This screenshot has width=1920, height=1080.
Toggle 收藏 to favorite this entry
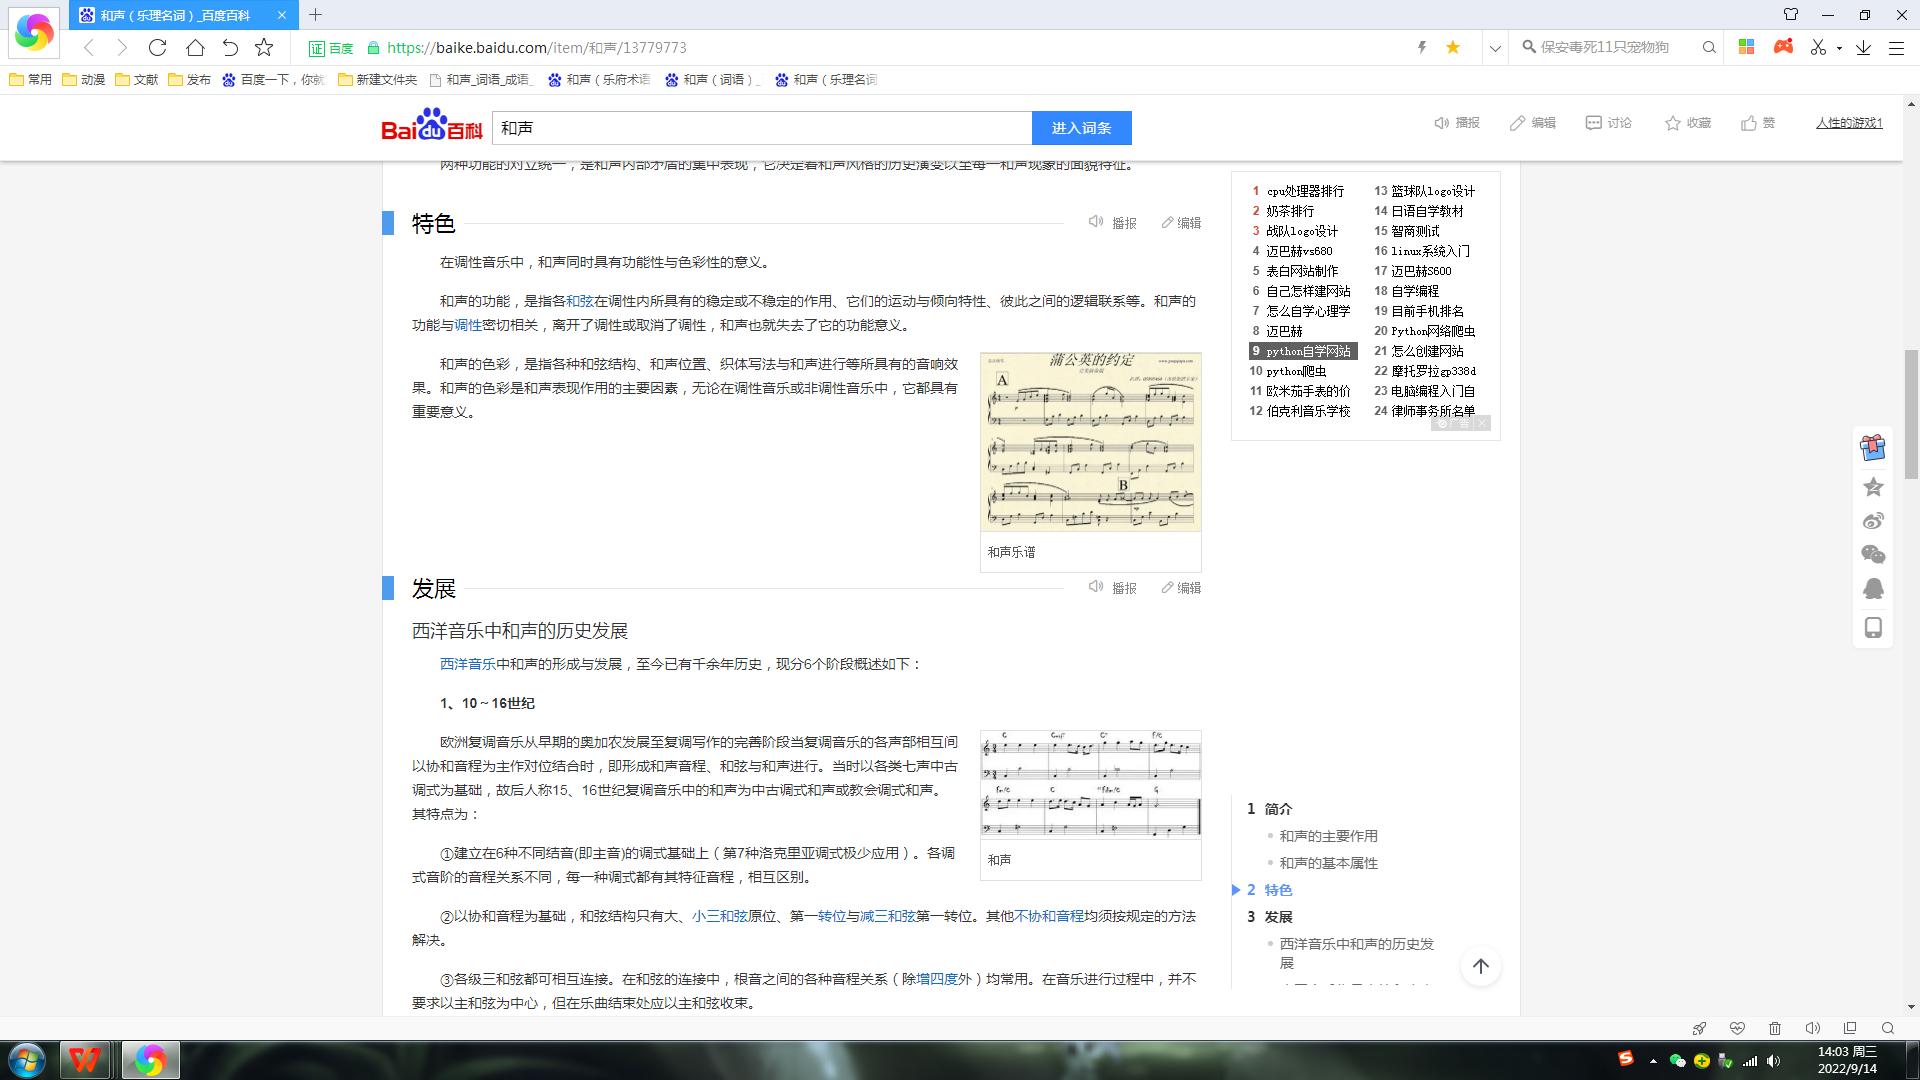(x=1687, y=122)
